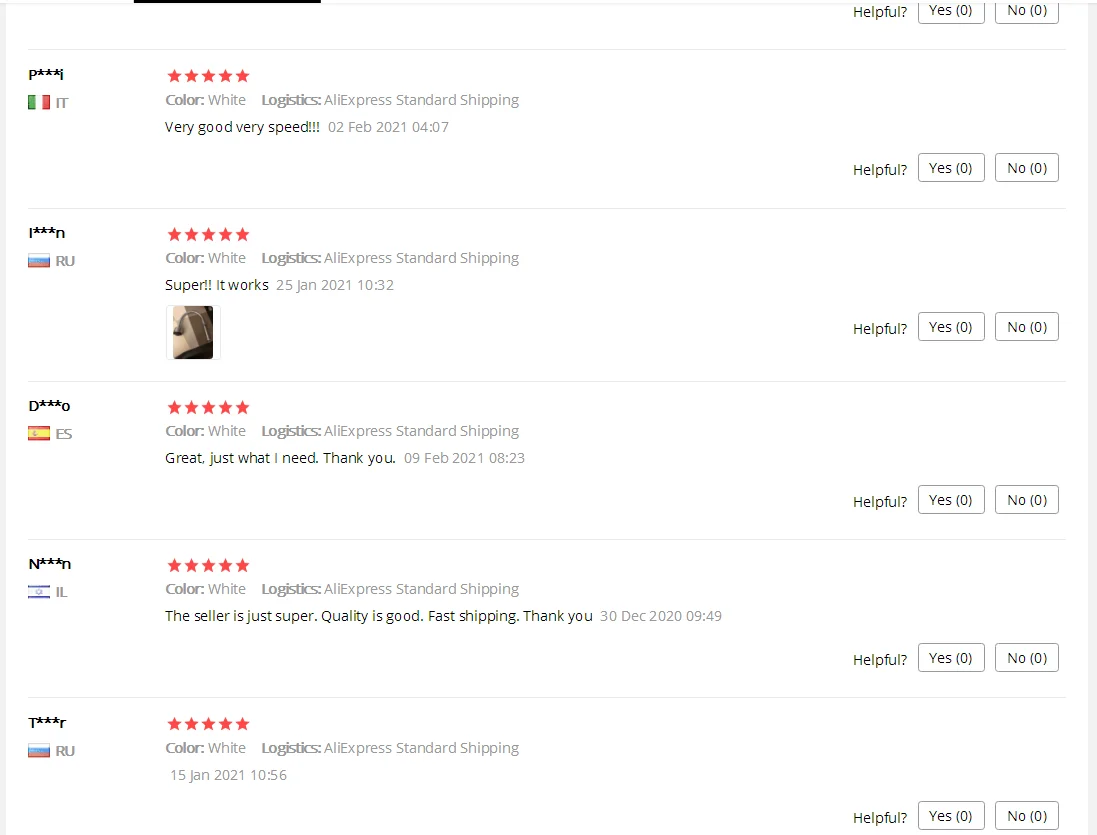
Task: Click the star rating on D***o's review
Action: (x=208, y=407)
